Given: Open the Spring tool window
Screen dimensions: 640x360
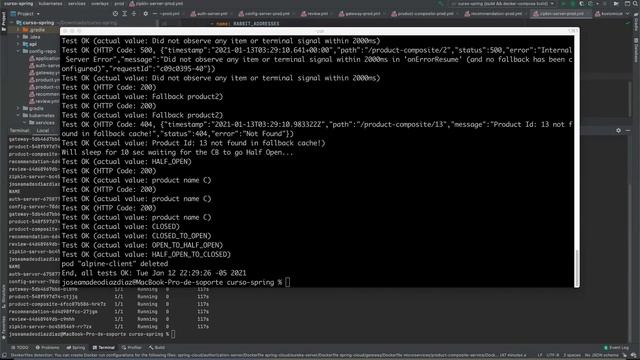Looking at the screenshot, I should tap(76, 348).
